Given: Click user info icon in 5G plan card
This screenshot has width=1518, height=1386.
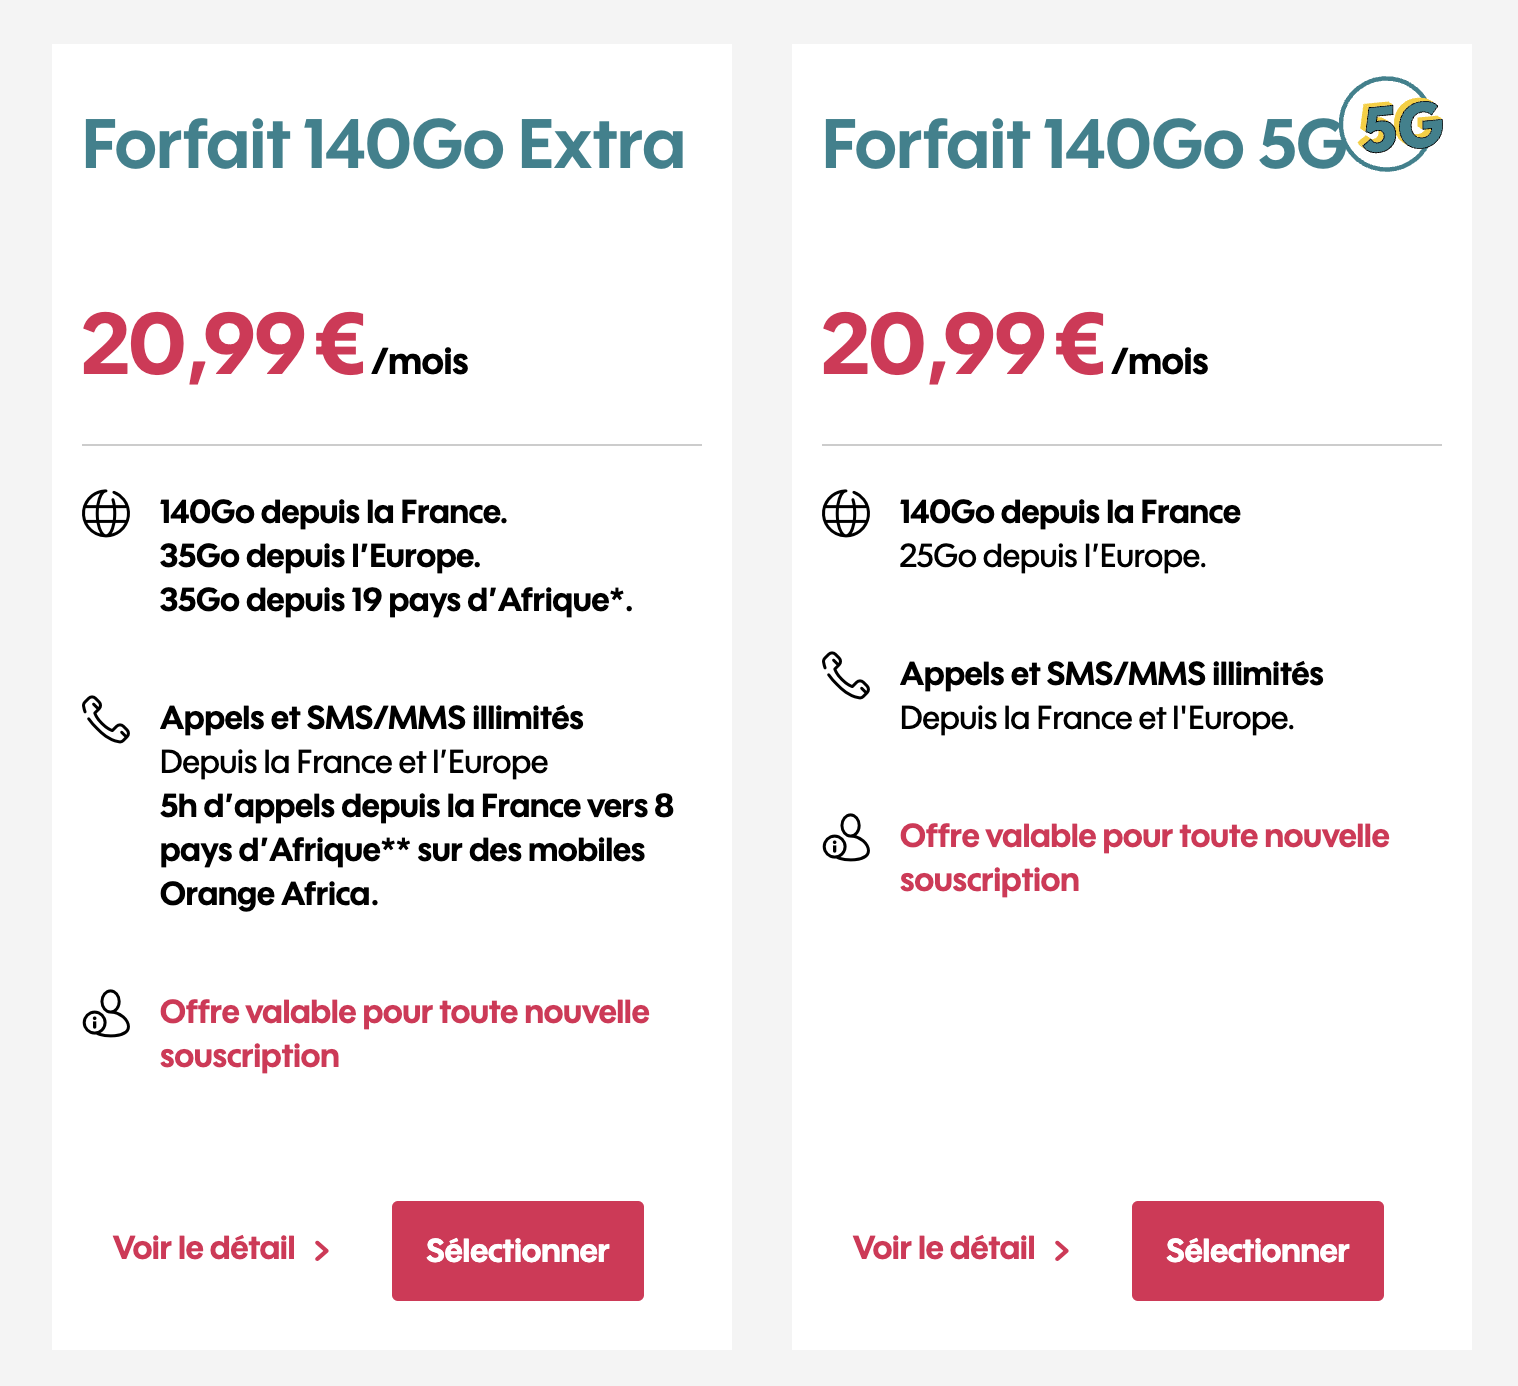Looking at the screenshot, I should pyautogui.click(x=846, y=837).
